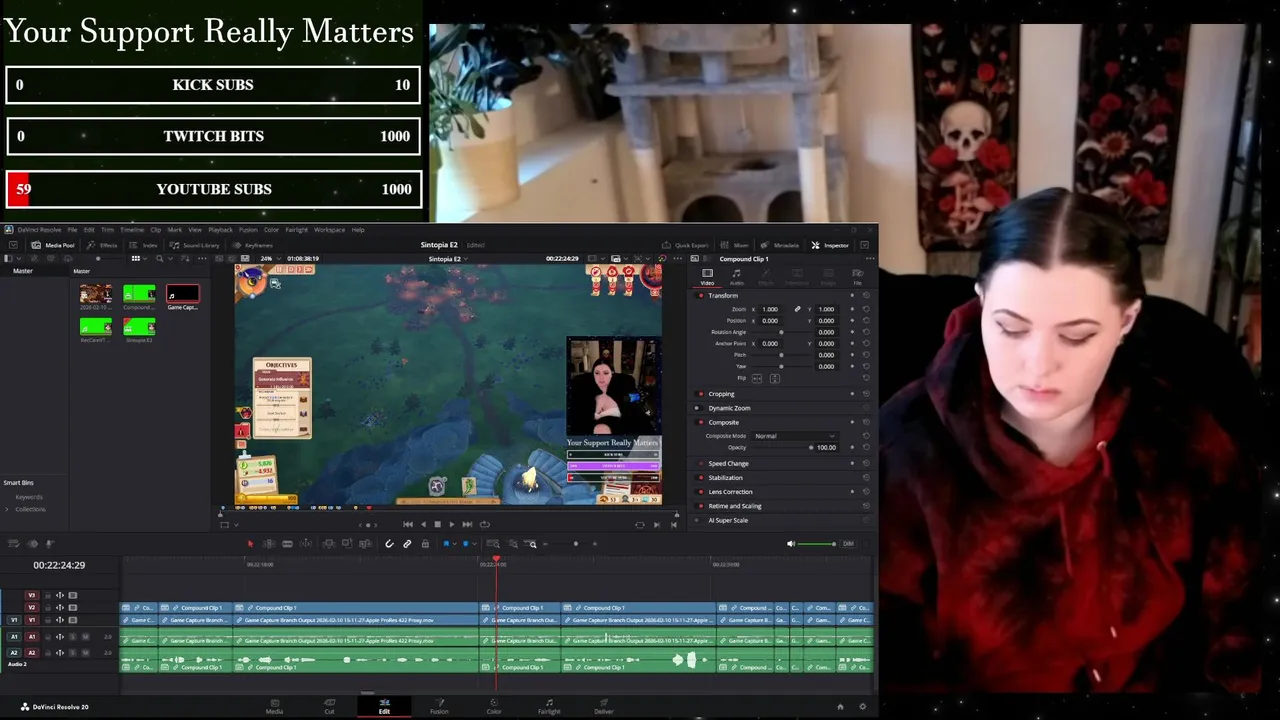Switch to the Fairlight page

point(549,706)
